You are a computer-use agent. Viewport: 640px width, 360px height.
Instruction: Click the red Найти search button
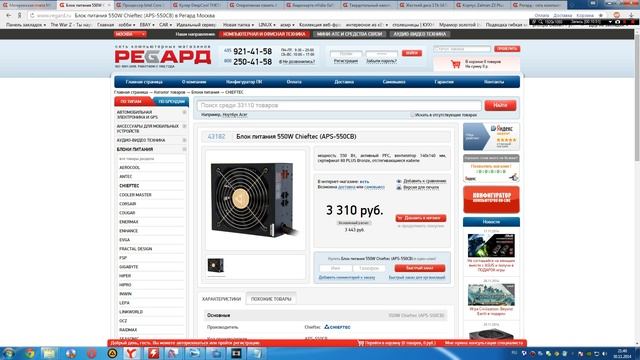tap(500, 105)
